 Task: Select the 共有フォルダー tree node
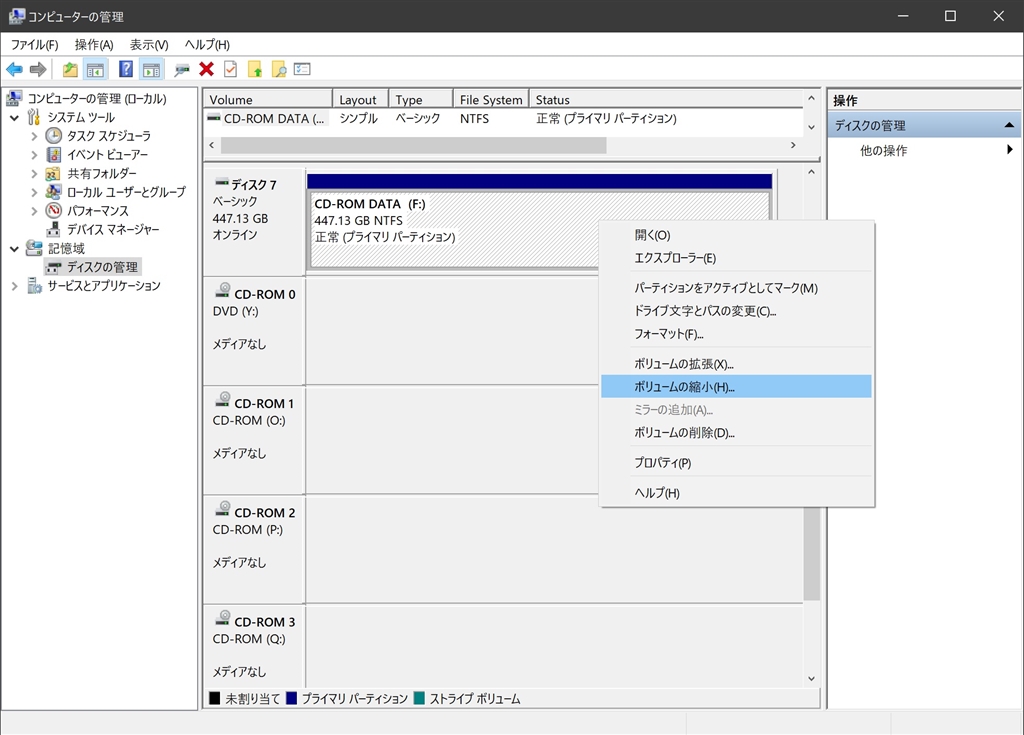pos(102,174)
